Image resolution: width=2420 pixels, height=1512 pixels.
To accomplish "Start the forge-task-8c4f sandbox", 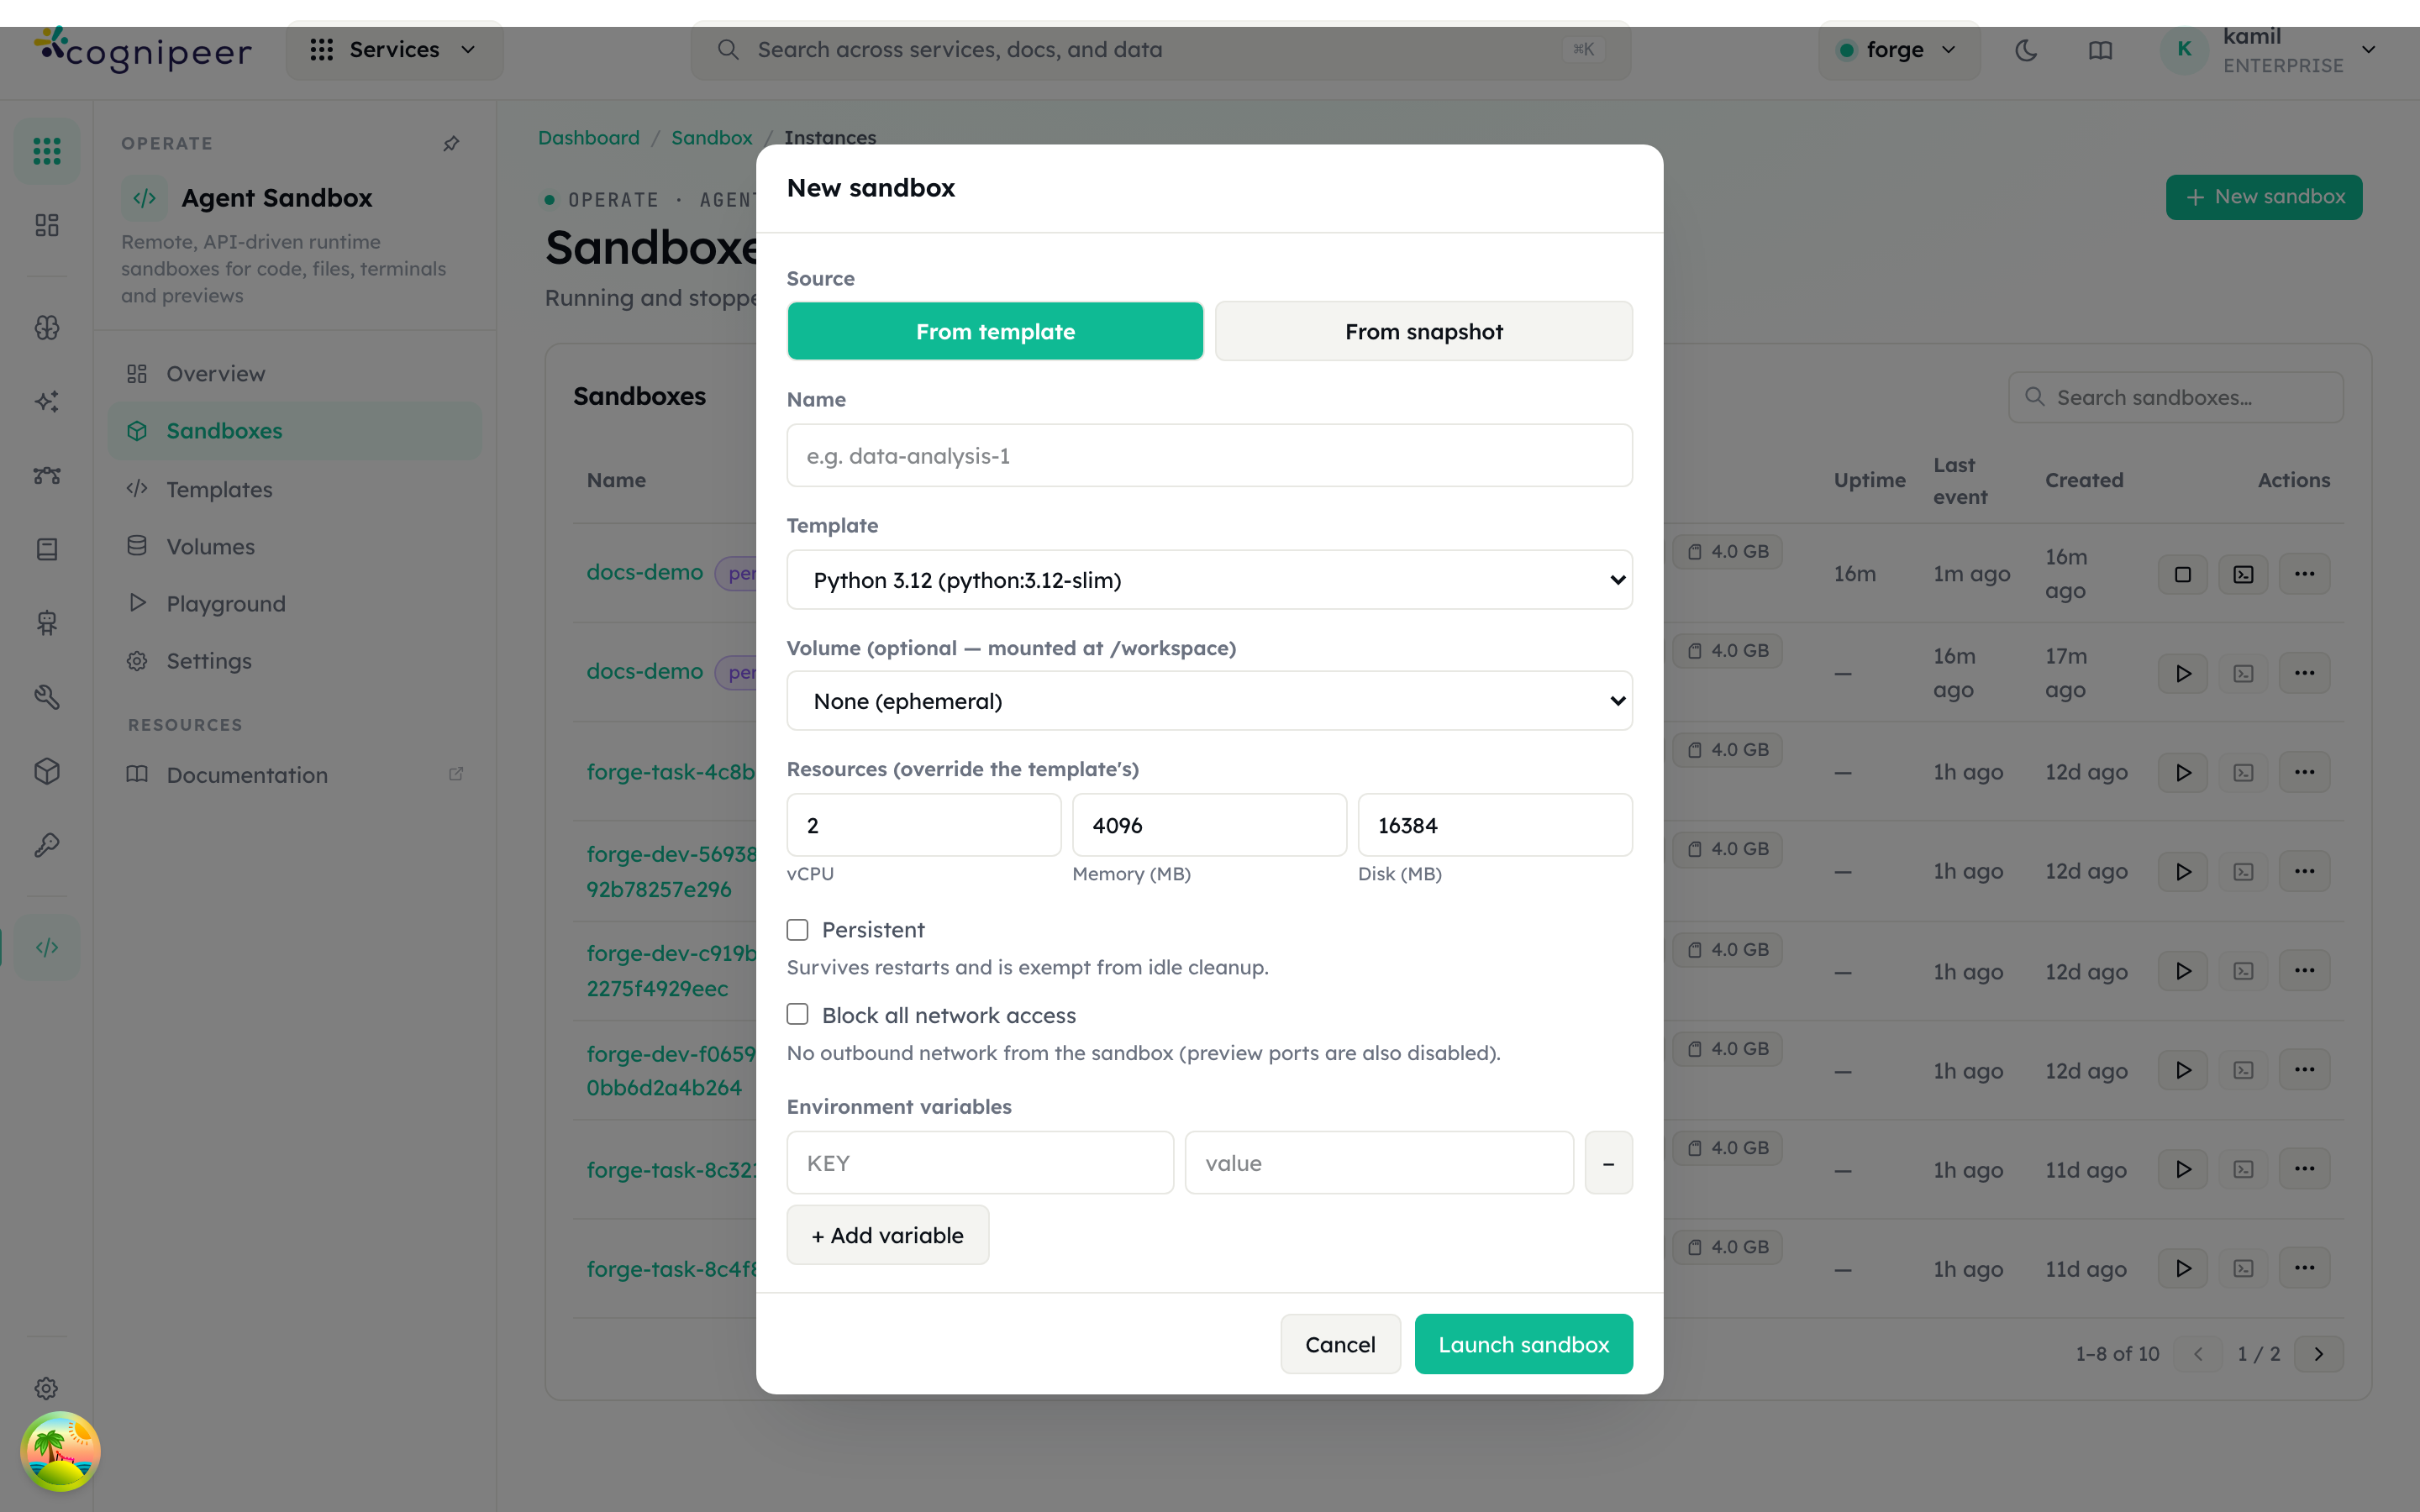I will pyautogui.click(x=2183, y=1268).
